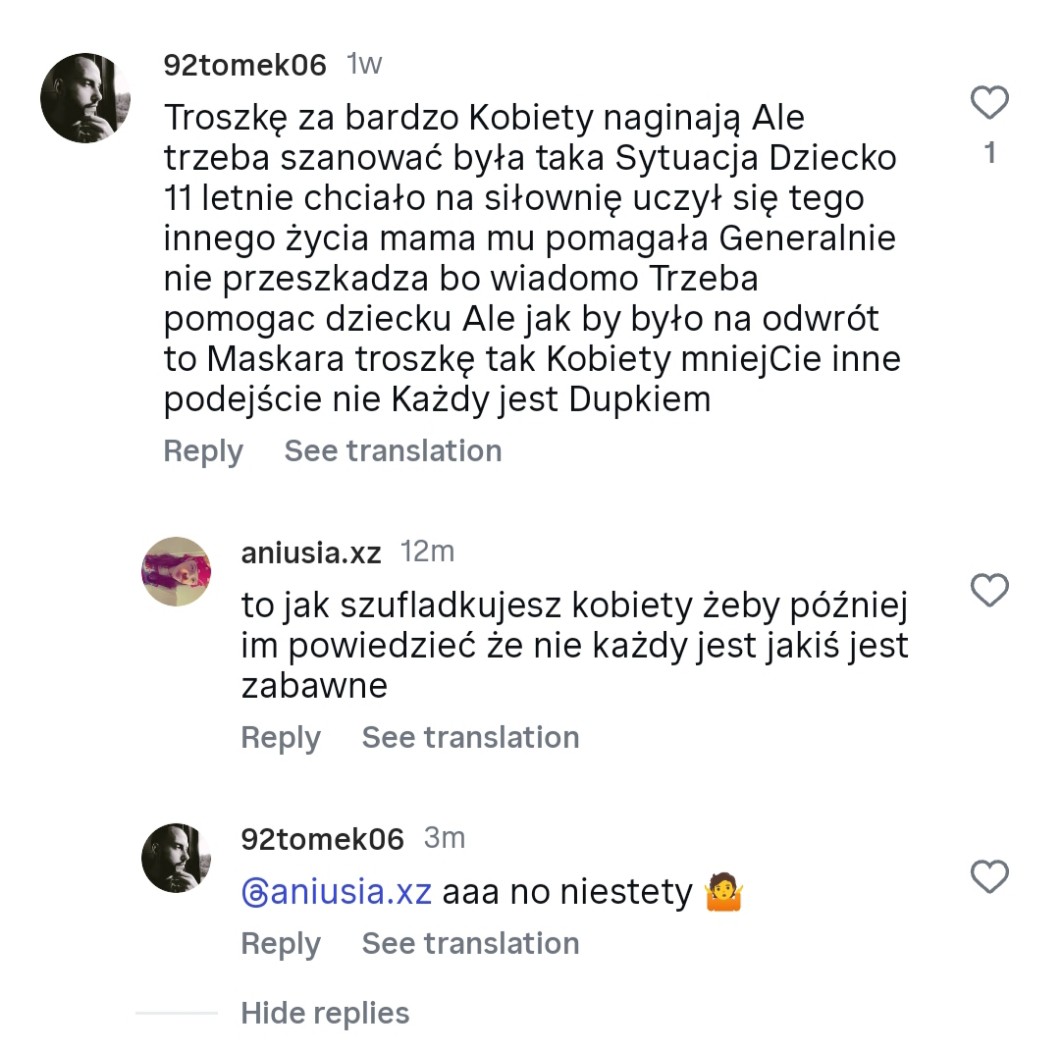1060x1050 pixels.
Task: View the like count on the top comment
Action: (x=990, y=154)
